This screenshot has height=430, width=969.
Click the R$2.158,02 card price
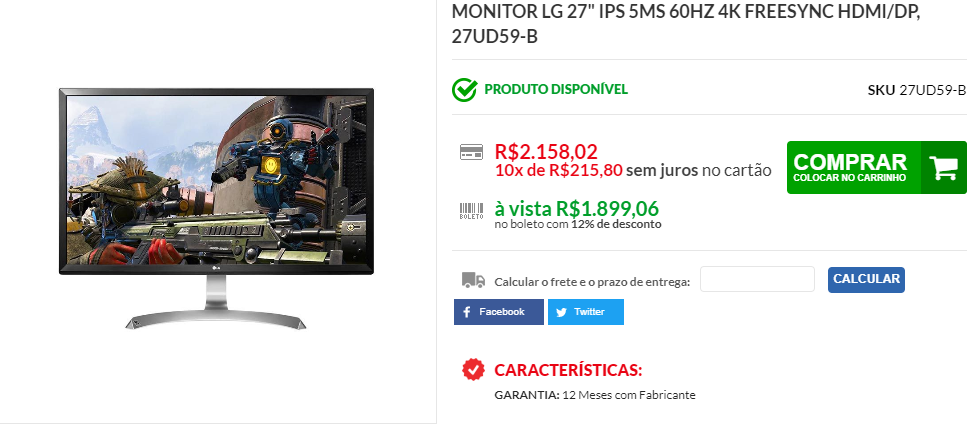(x=546, y=152)
